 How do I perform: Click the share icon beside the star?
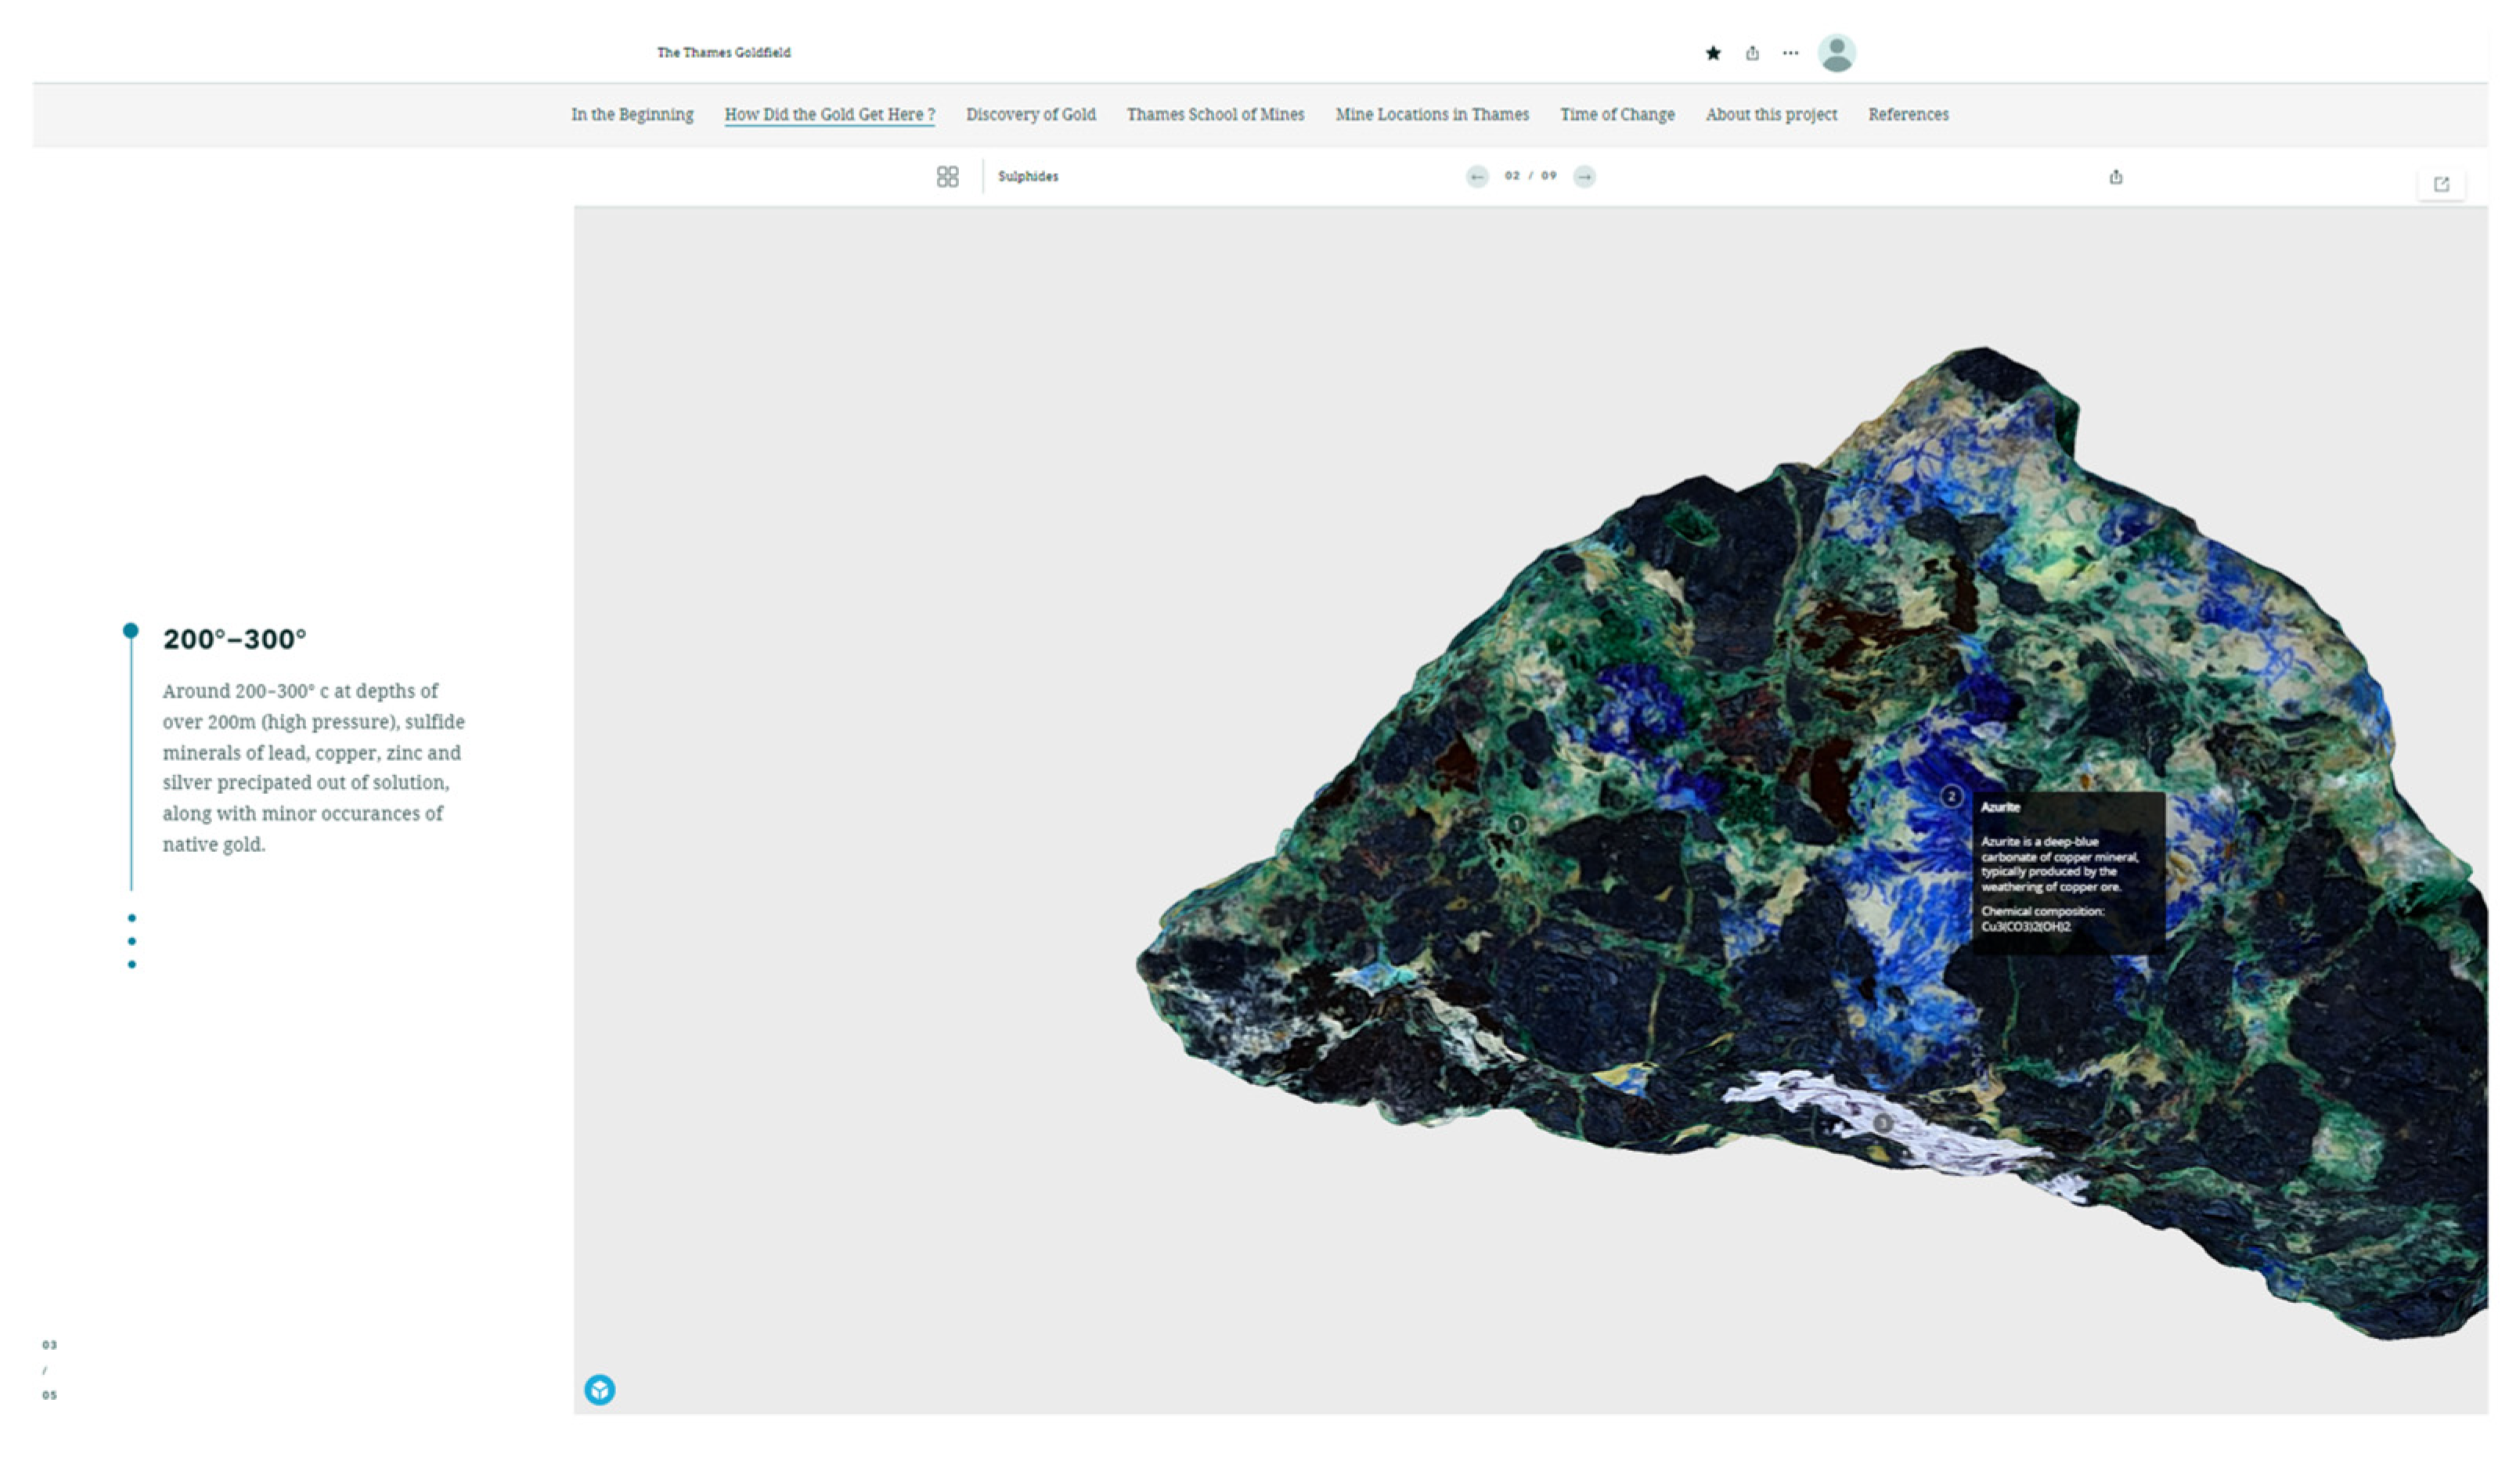tap(1752, 53)
